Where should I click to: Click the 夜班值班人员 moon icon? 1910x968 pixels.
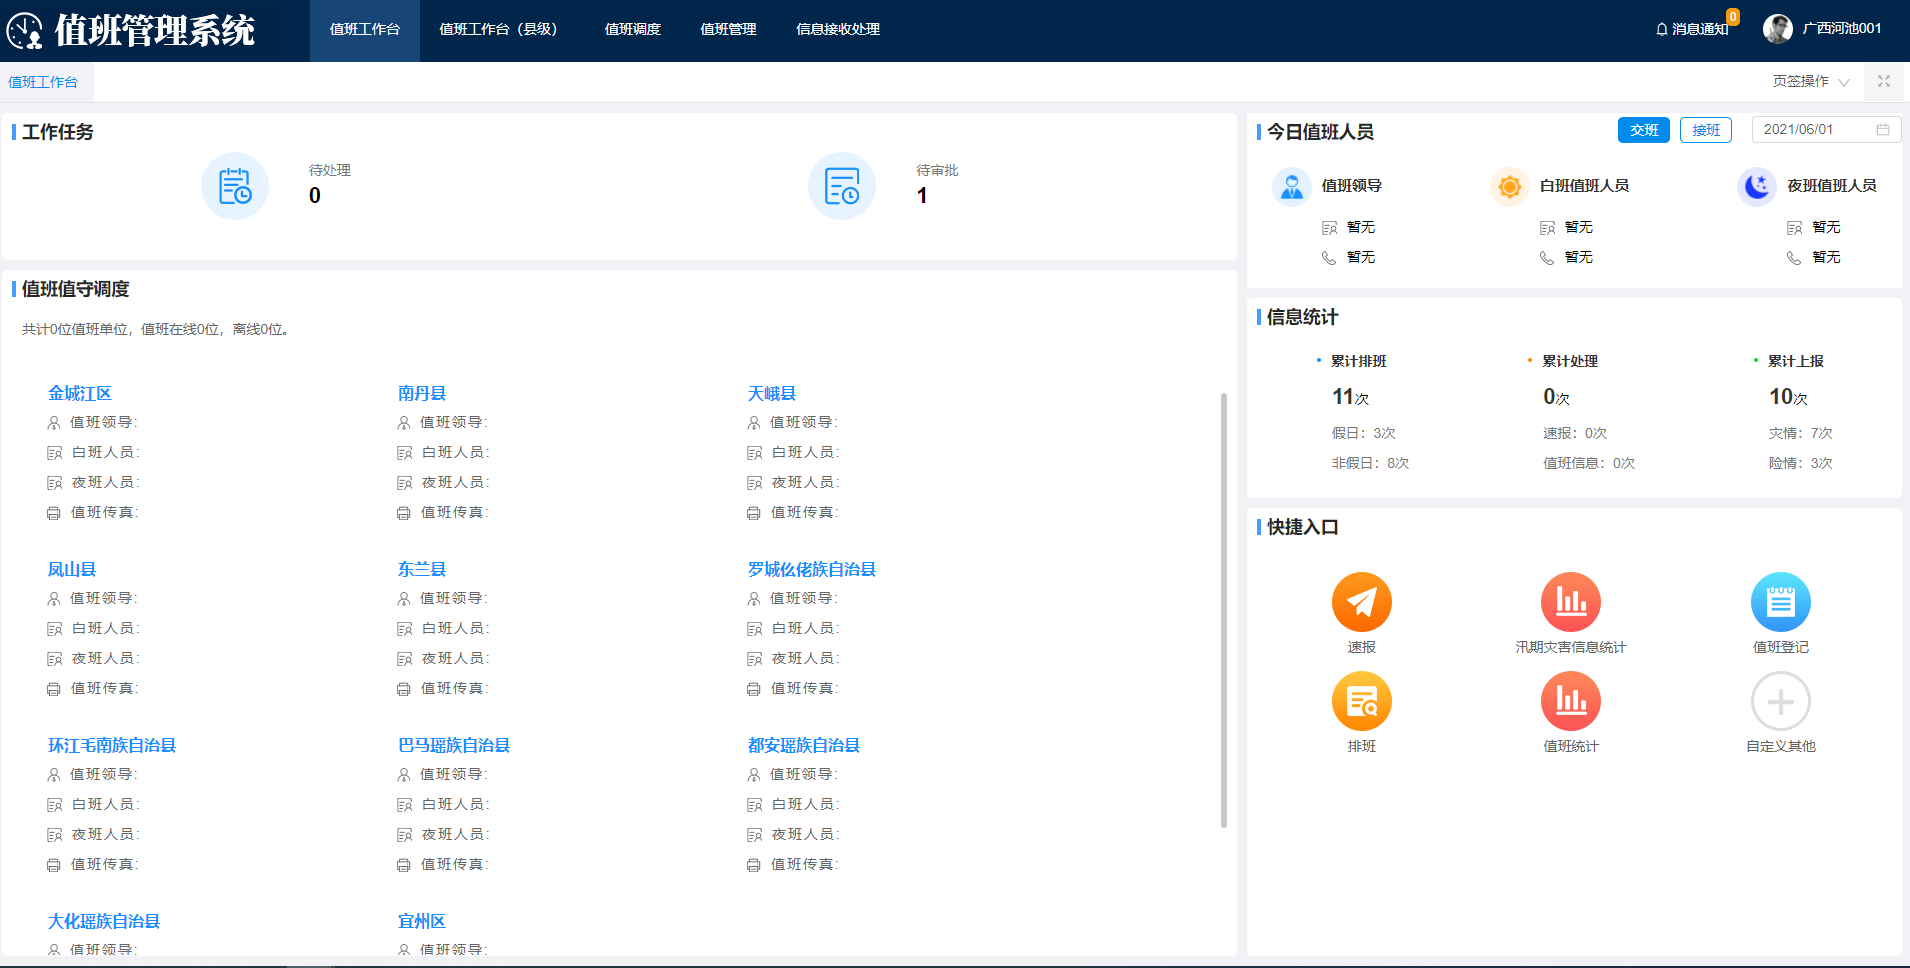click(x=1757, y=186)
